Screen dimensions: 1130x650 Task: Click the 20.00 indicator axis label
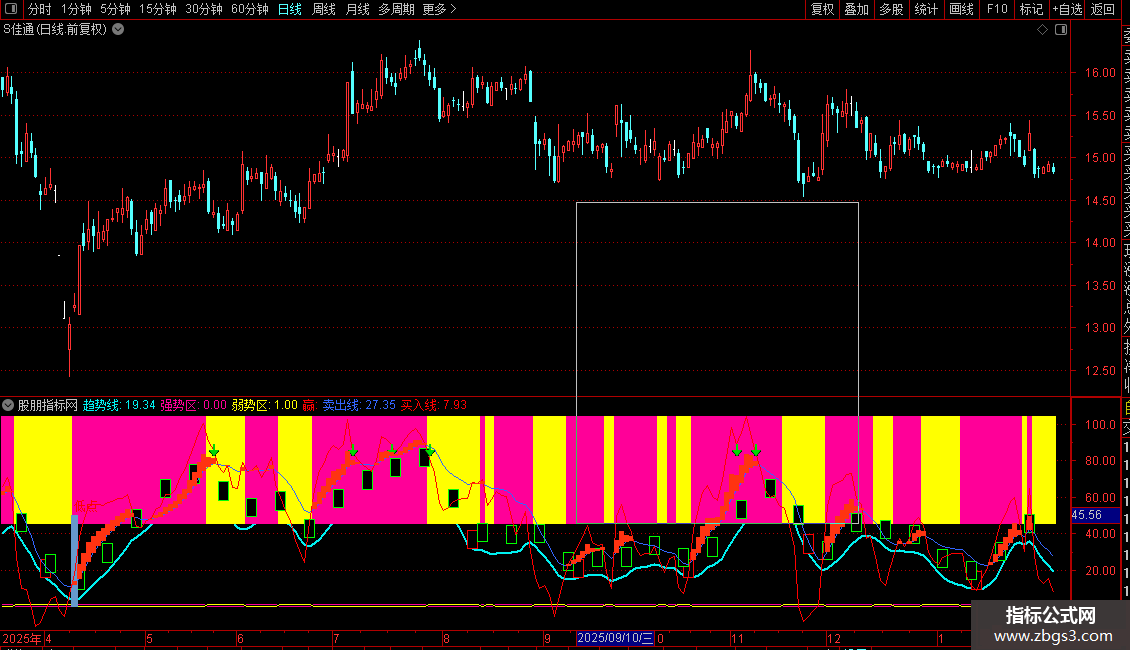(1100, 571)
